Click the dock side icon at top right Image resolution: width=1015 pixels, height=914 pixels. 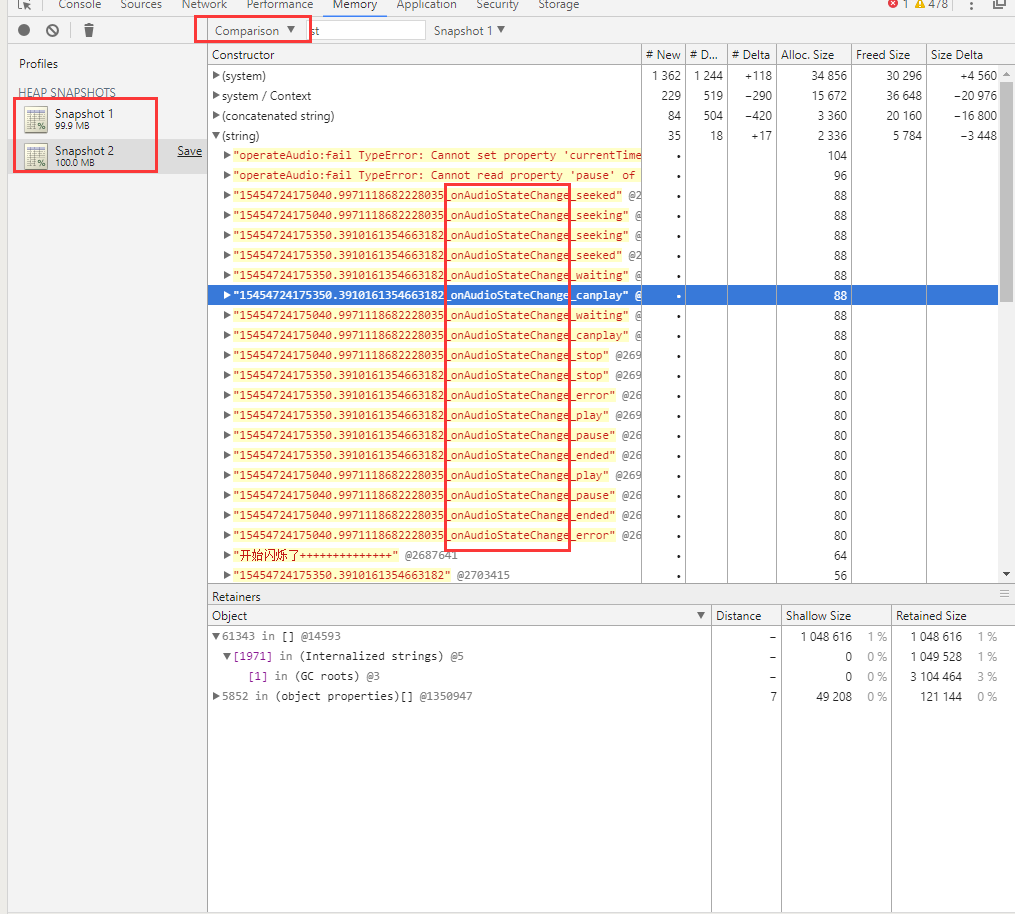point(999,5)
